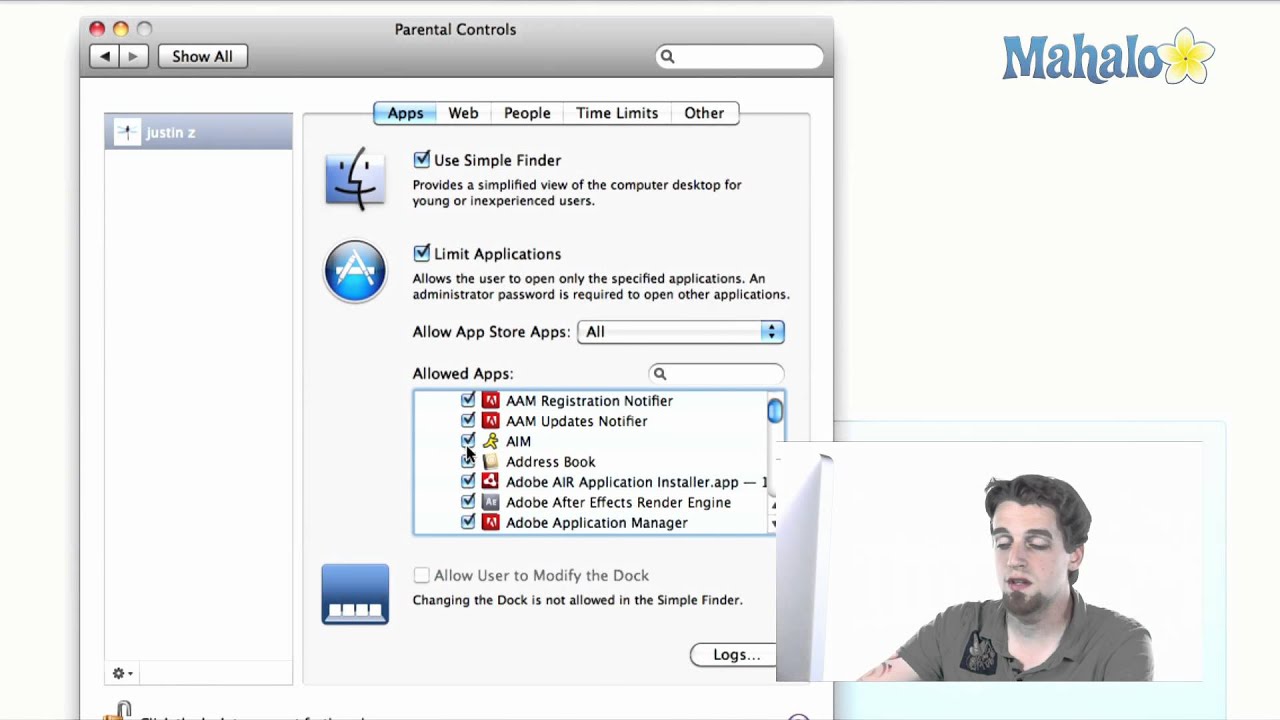Click the Adobe AIR Application Installer icon

[490, 482]
